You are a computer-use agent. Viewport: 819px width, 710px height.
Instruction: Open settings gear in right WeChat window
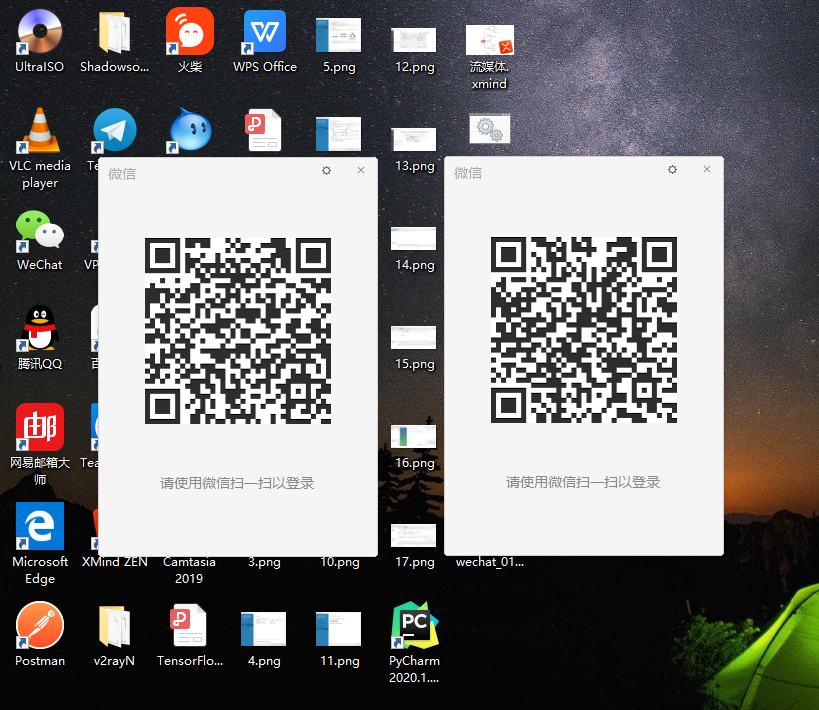coord(672,169)
